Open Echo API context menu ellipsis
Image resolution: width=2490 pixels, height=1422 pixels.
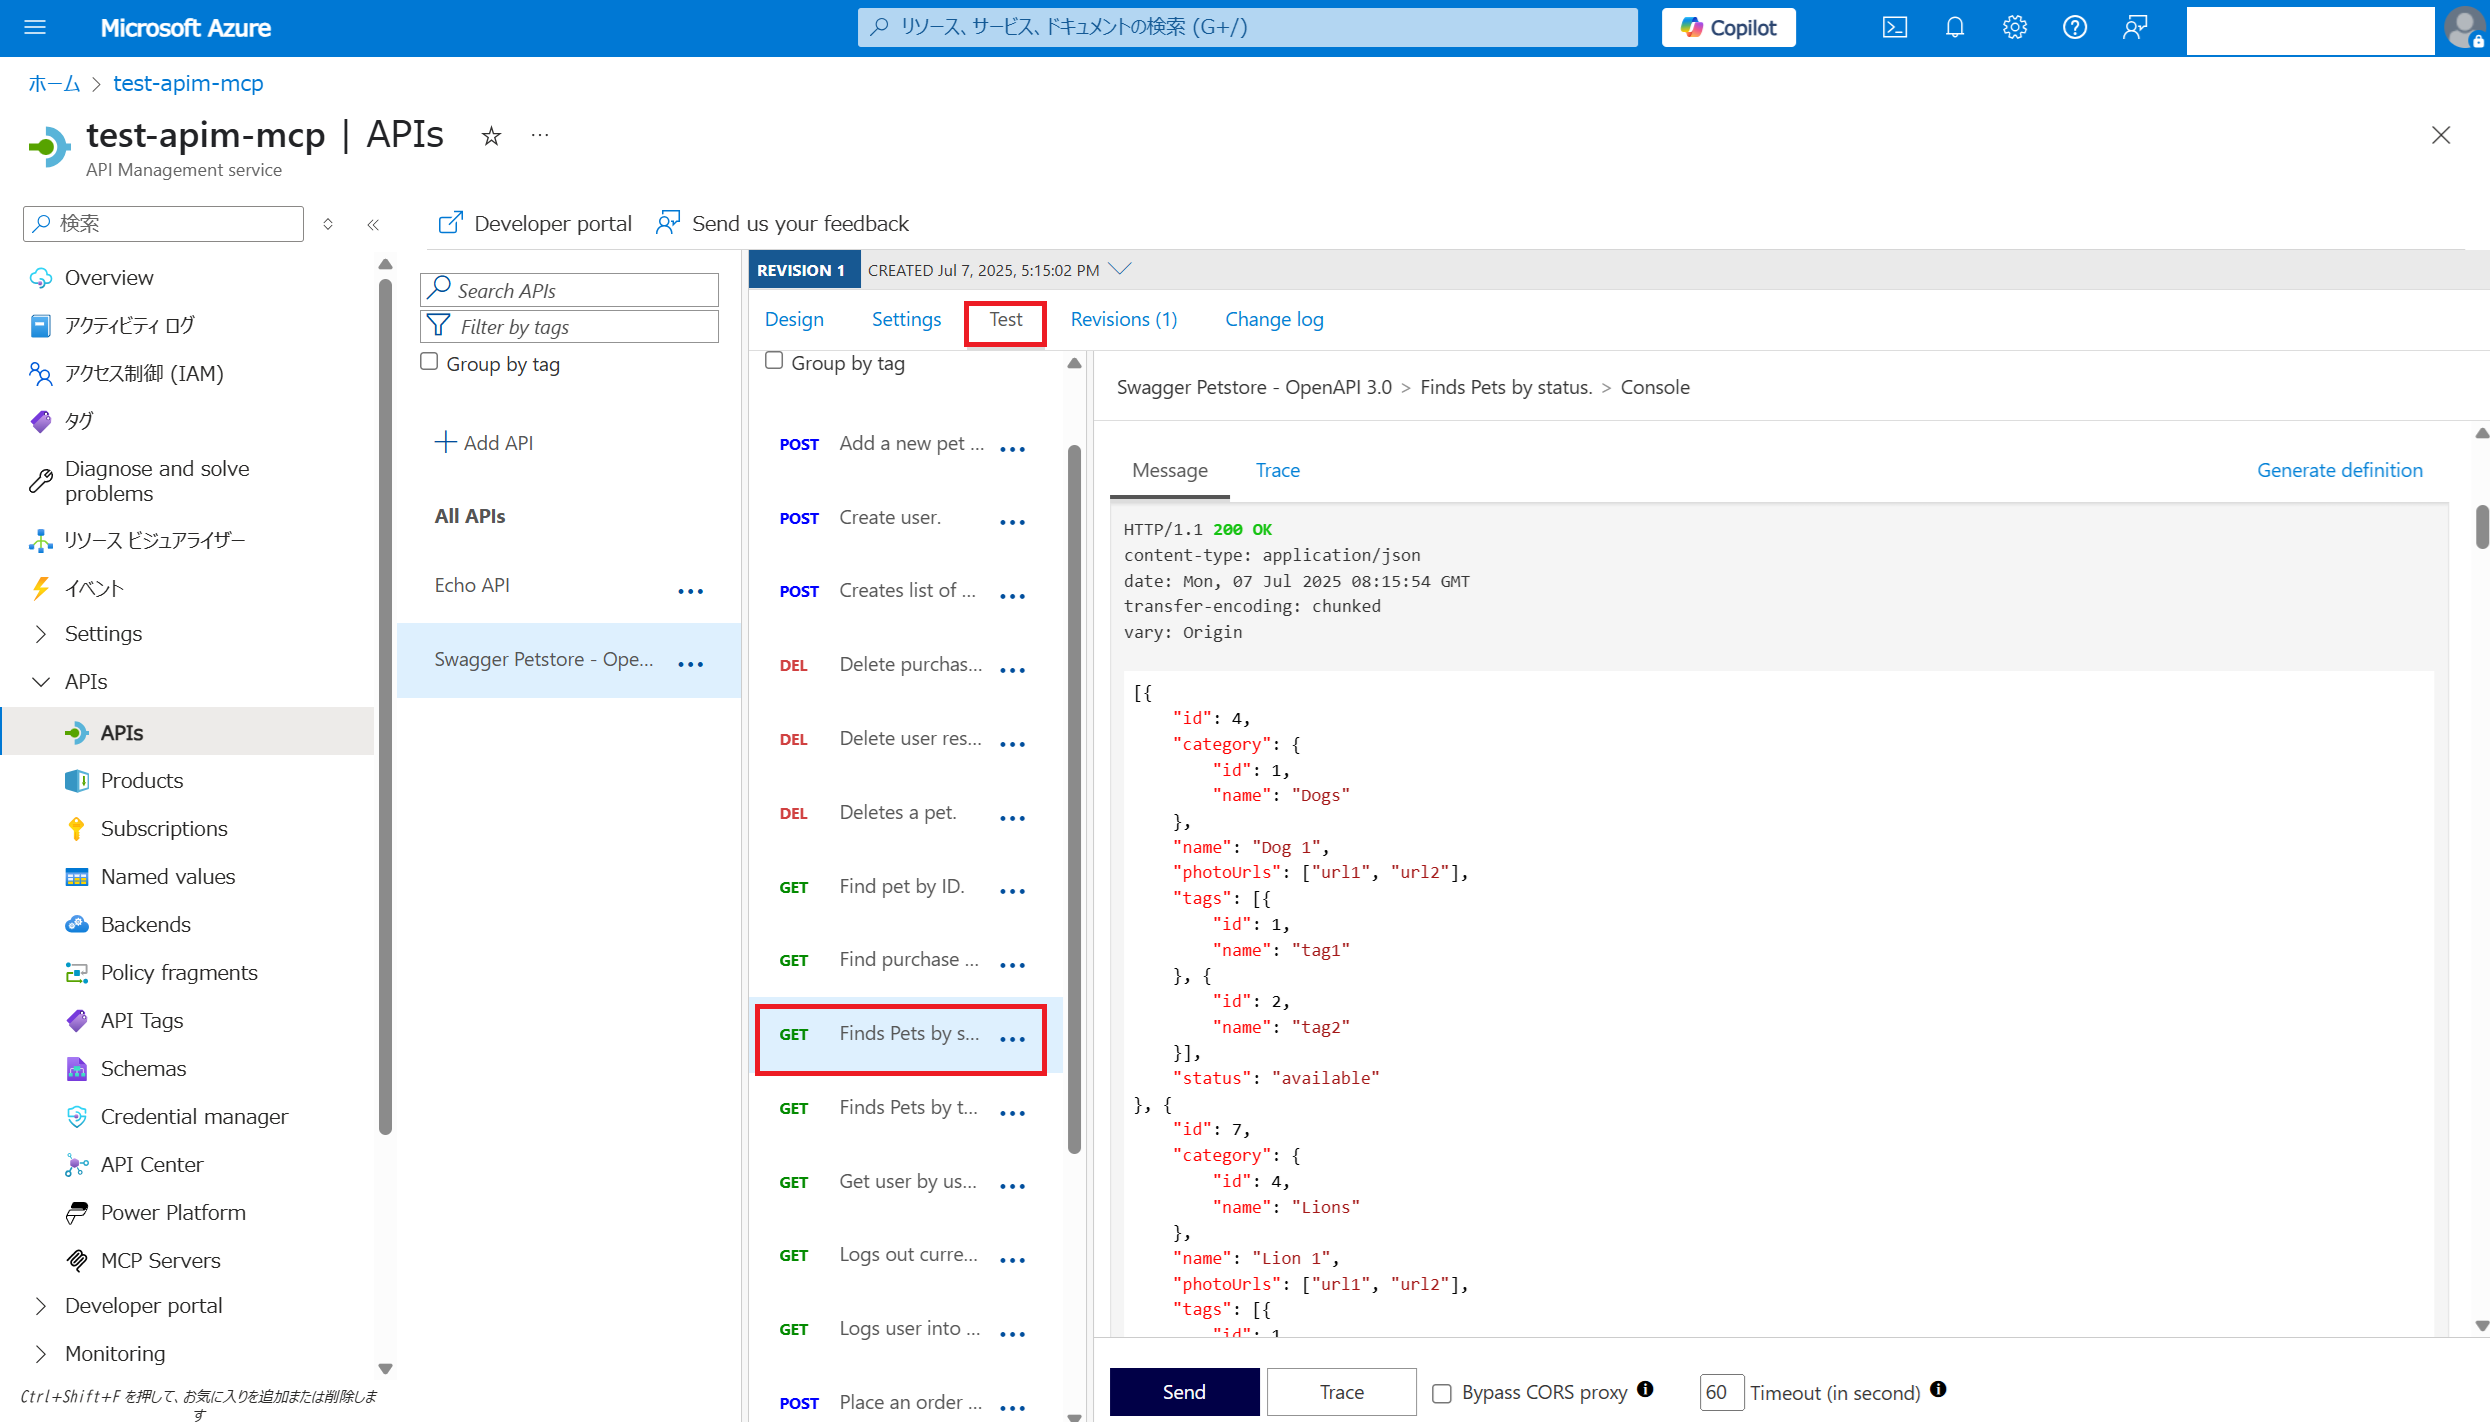click(691, 591)
